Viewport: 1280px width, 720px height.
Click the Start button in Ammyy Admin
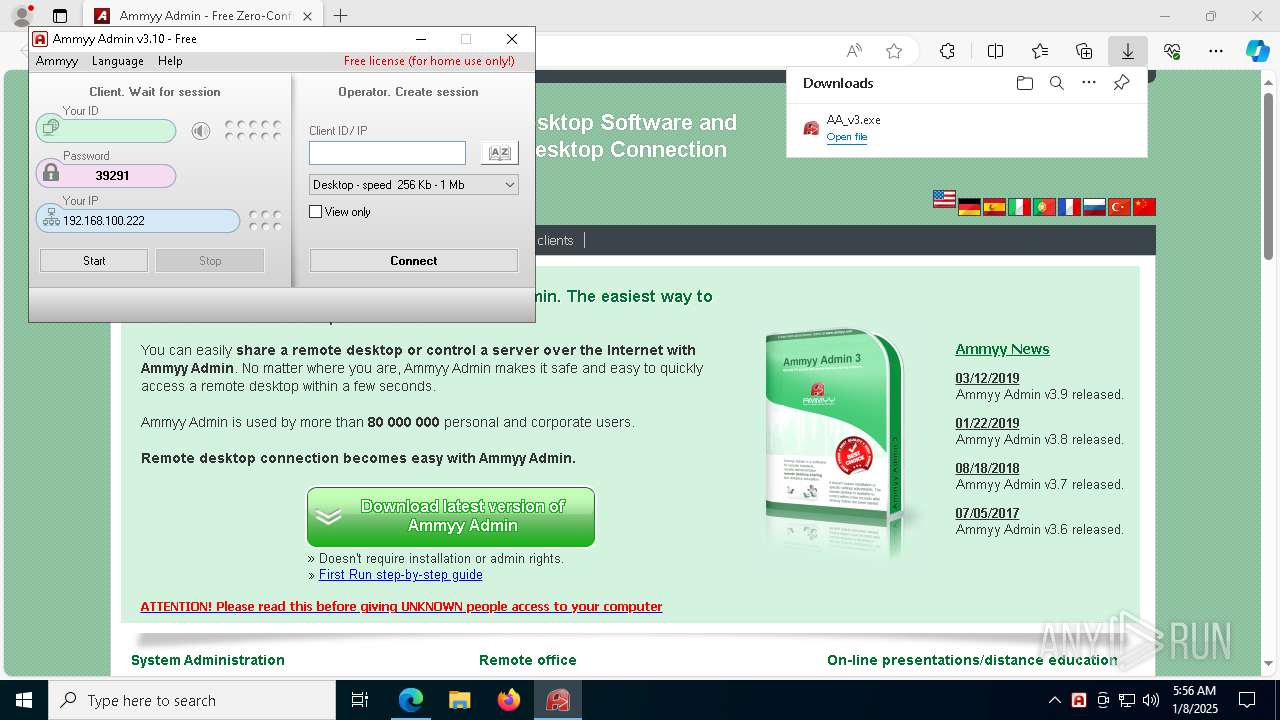(x=94, y=261)
